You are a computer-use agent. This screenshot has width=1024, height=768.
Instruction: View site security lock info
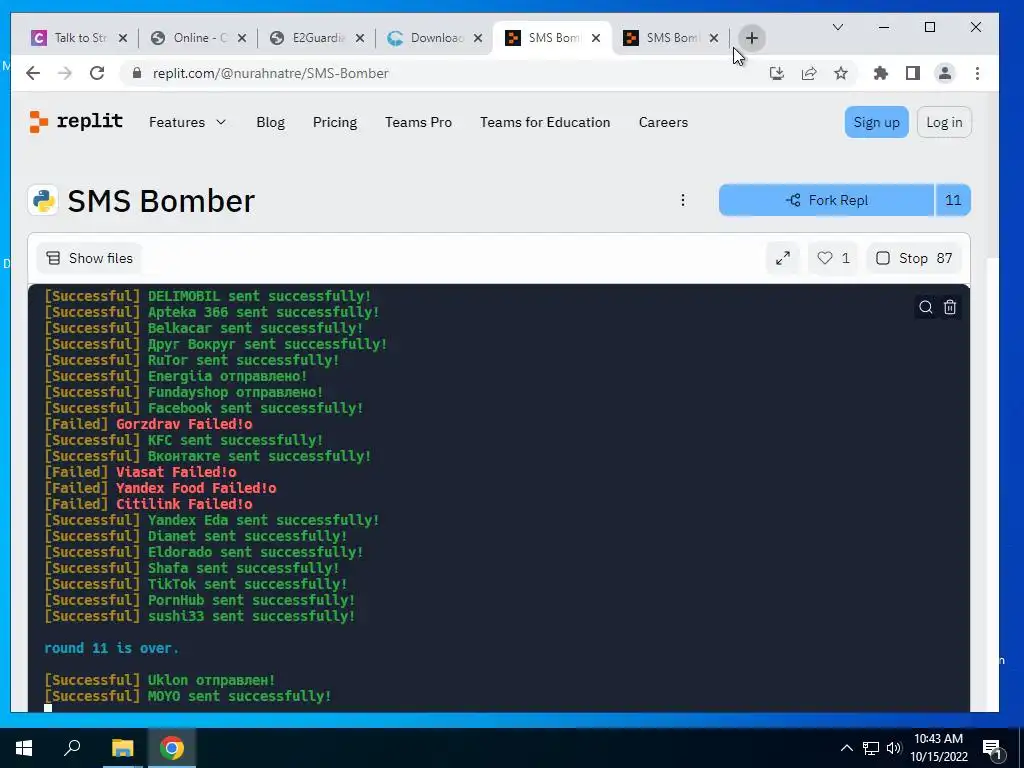[x=136, y=73]
